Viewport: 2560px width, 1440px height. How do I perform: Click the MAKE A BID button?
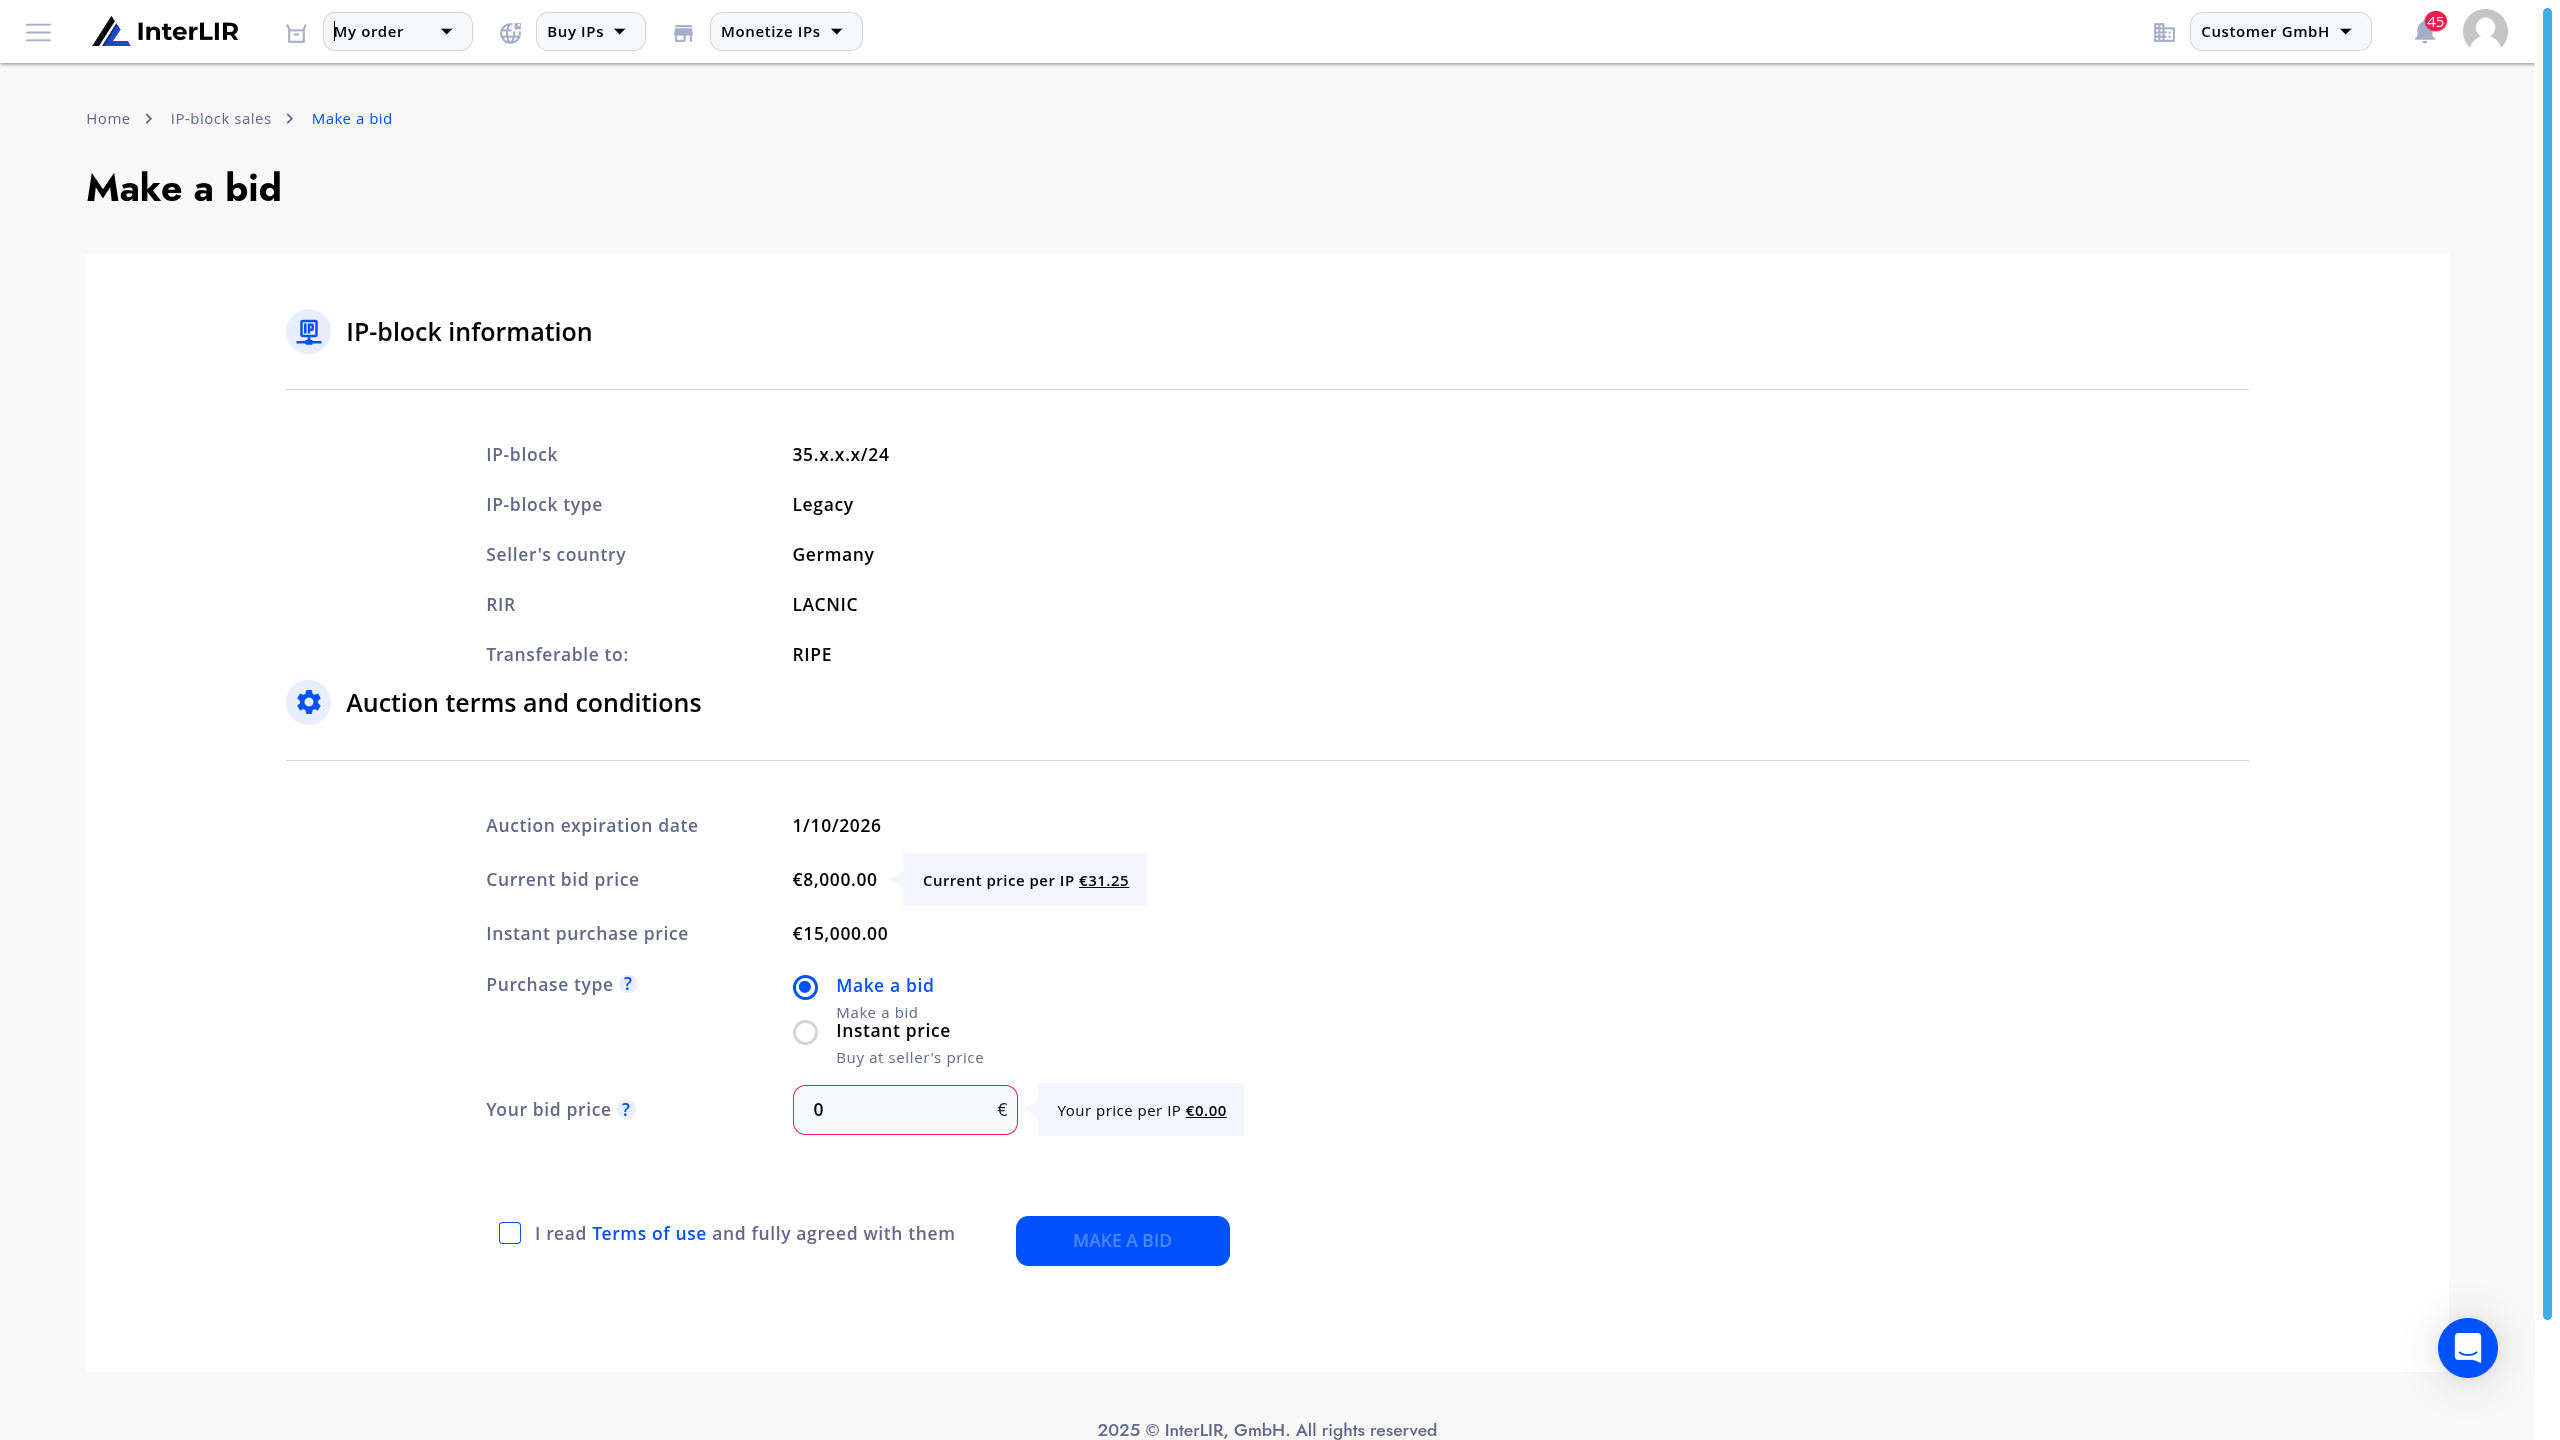(1122, 1240)
